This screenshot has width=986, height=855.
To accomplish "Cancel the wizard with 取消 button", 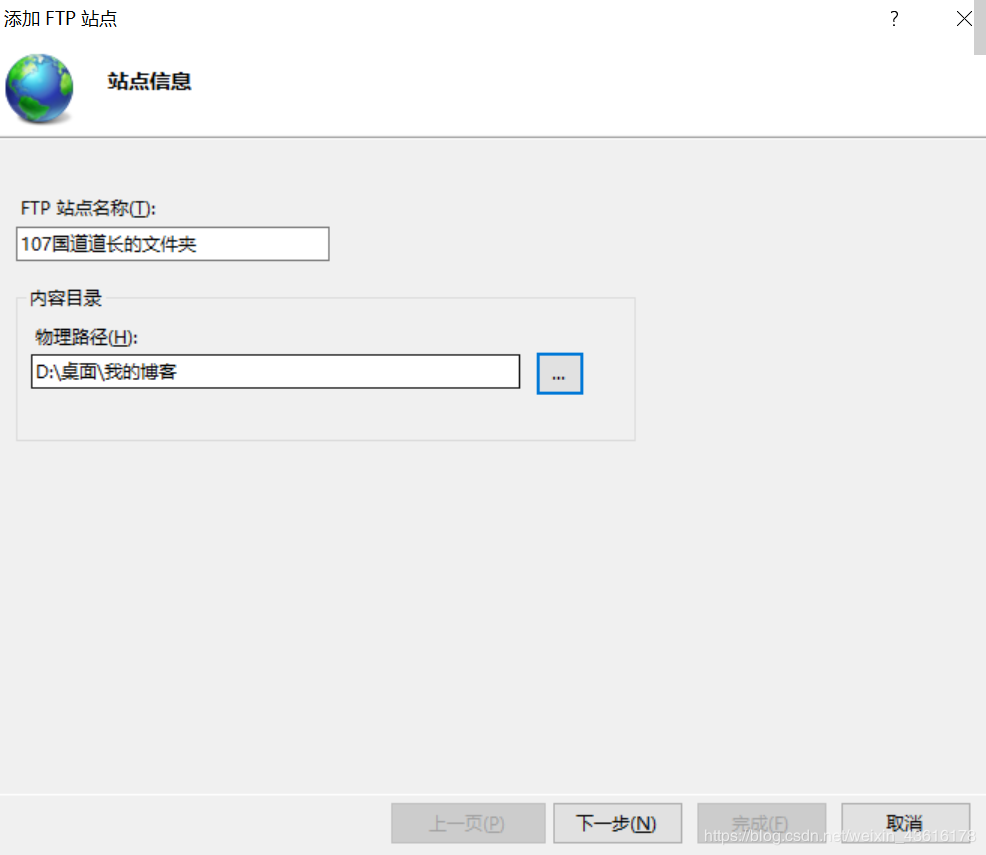I will click(905, 823).
